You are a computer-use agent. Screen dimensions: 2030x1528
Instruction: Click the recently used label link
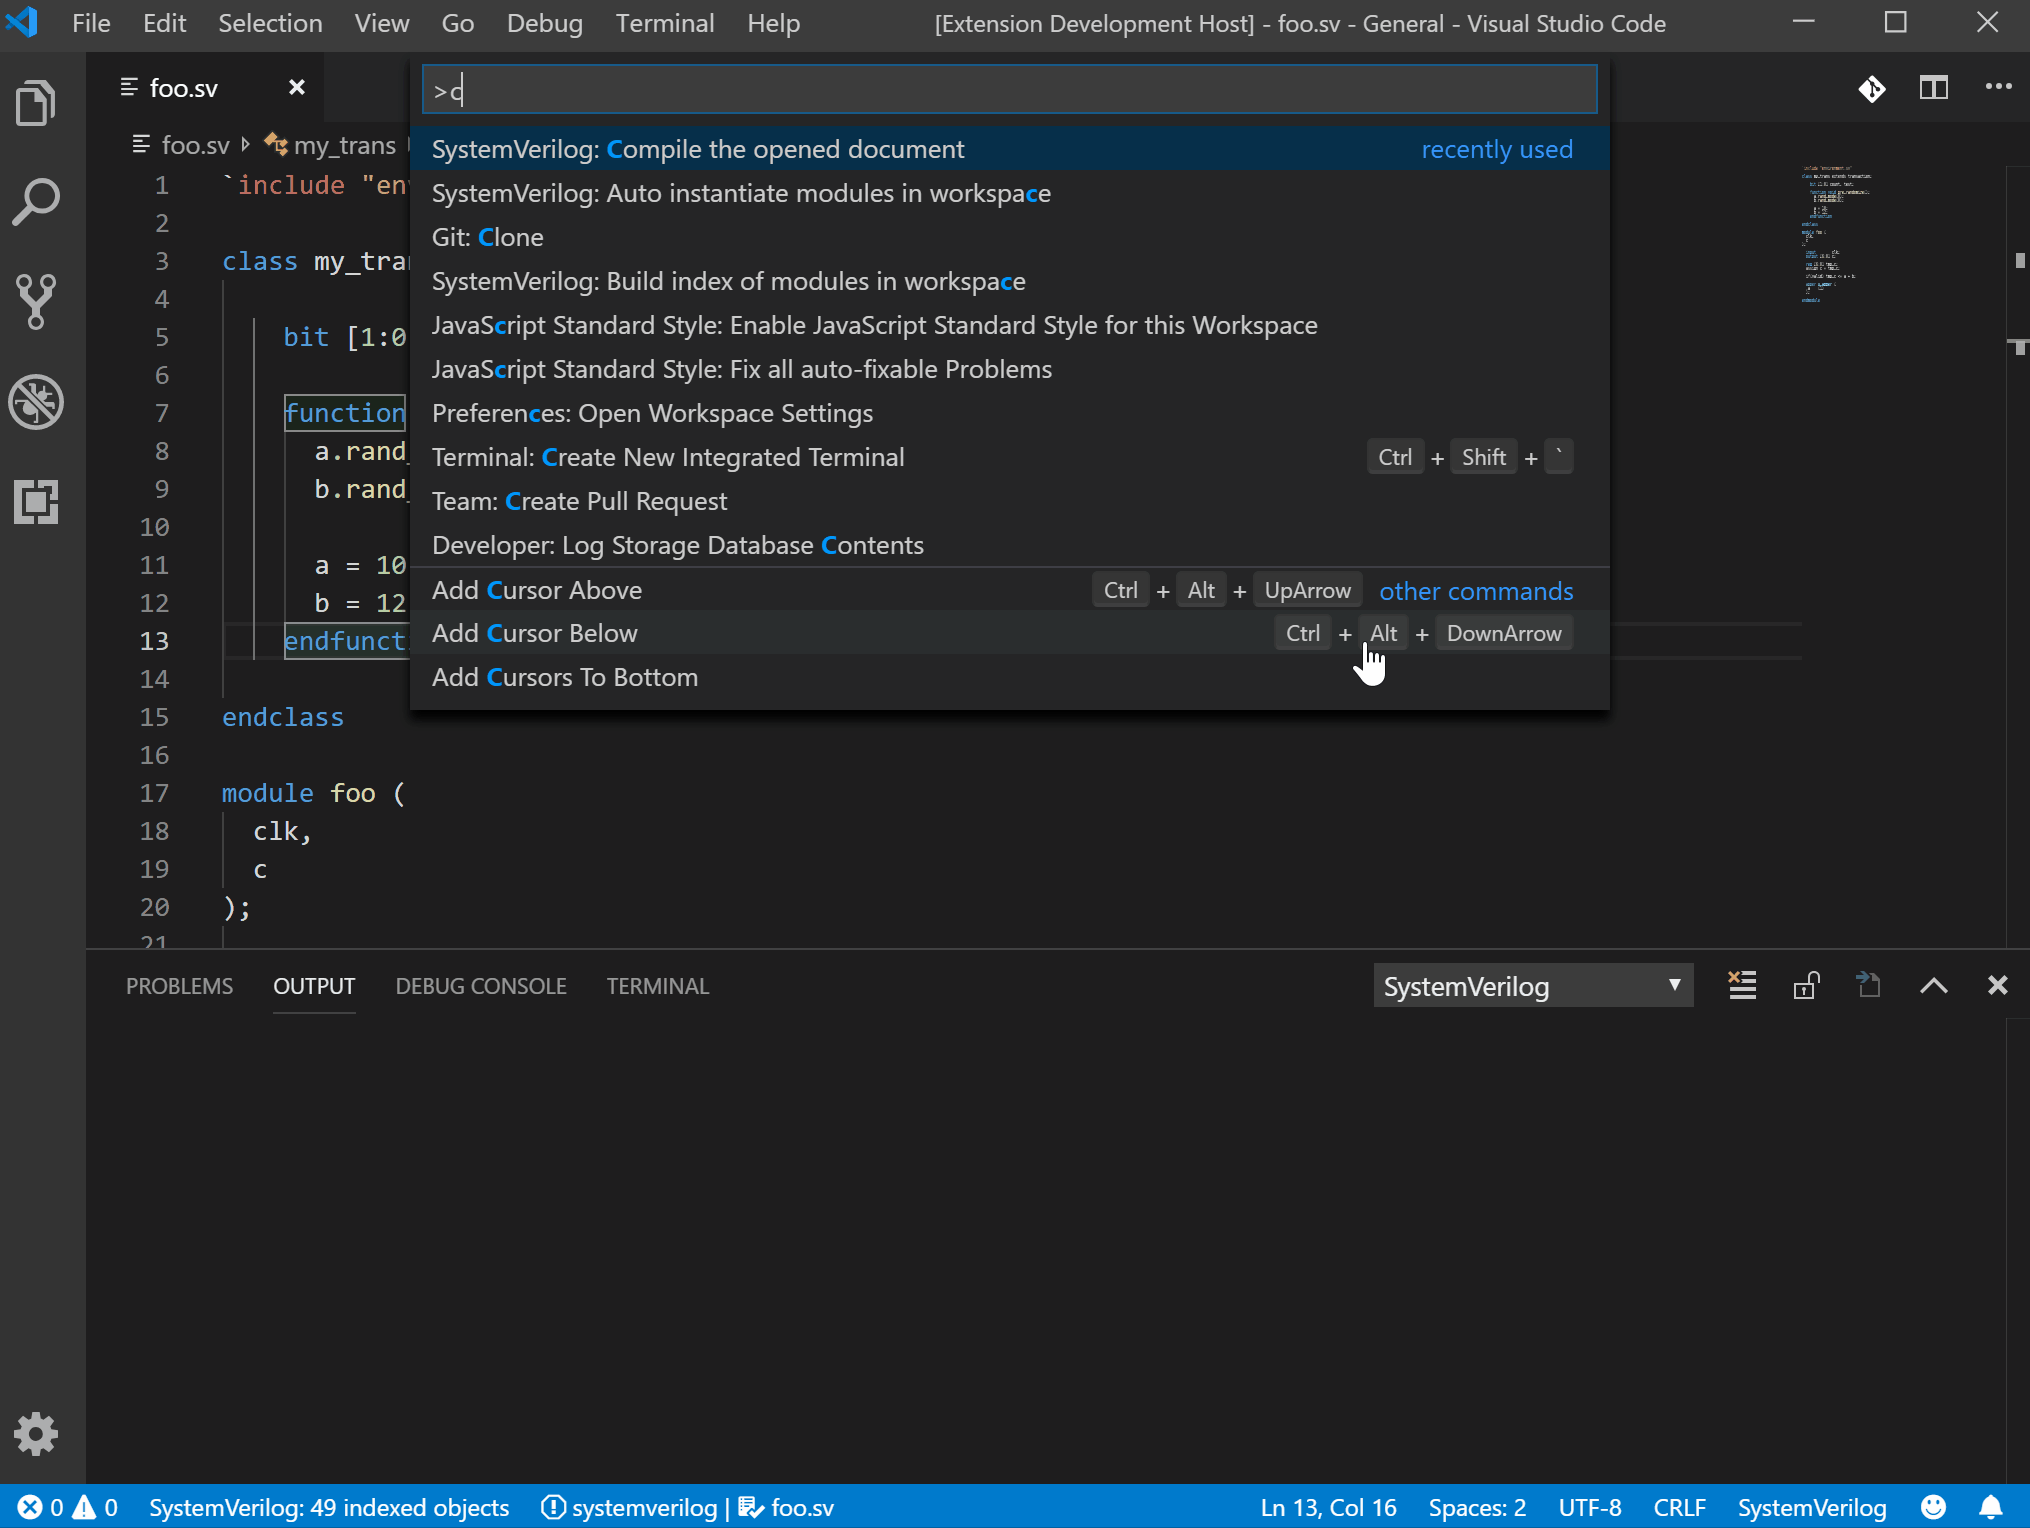point(1496,148)
